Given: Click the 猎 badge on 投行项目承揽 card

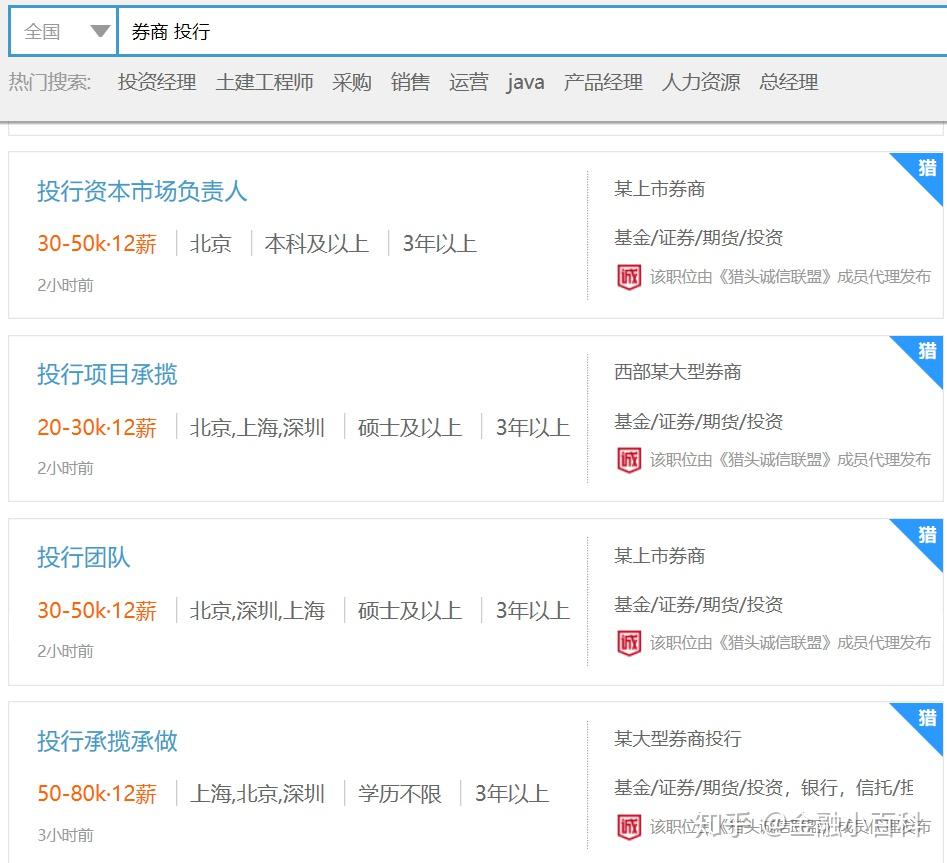Looking at the screenshot, I should 926,351.
